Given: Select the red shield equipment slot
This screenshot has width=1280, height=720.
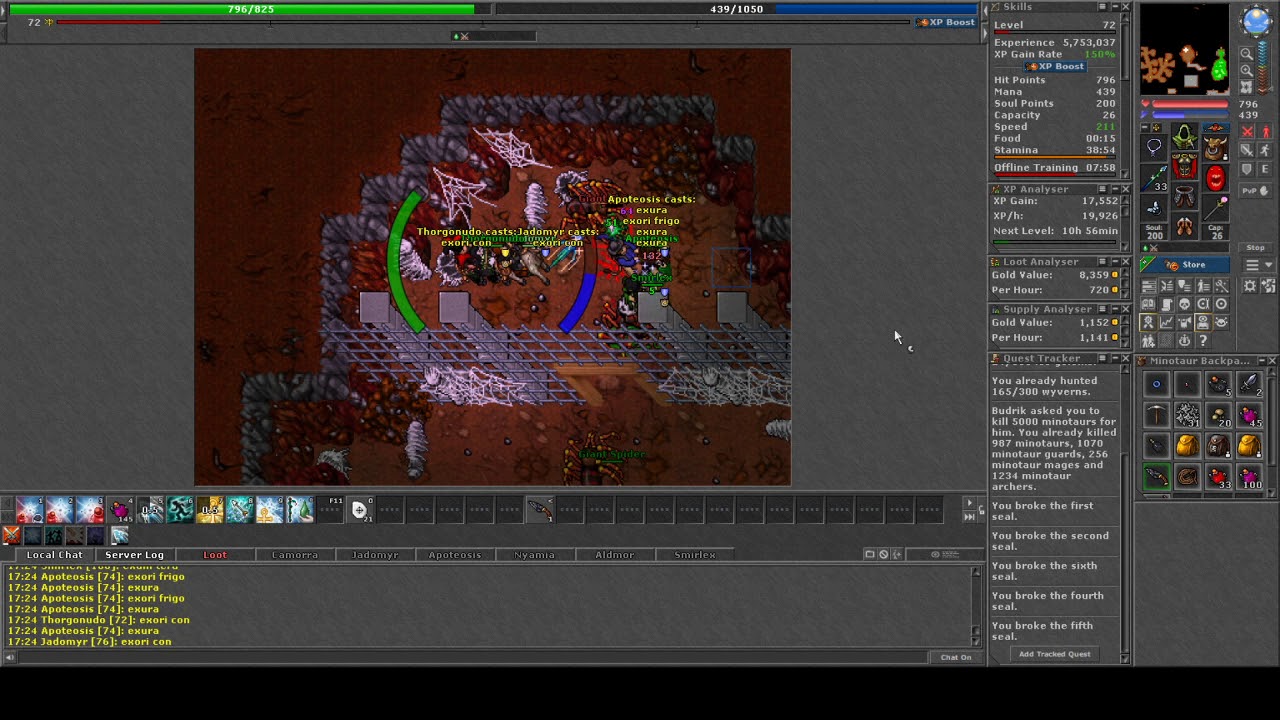Looking at the screenshot, I should [x=1216, y=178].
